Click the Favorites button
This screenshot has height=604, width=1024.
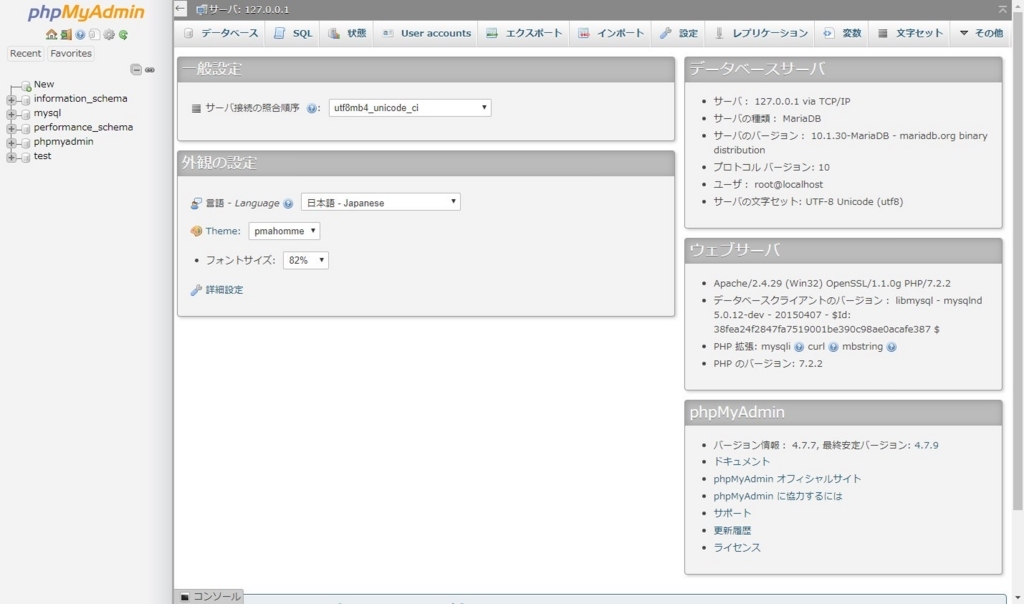point(71,54)
